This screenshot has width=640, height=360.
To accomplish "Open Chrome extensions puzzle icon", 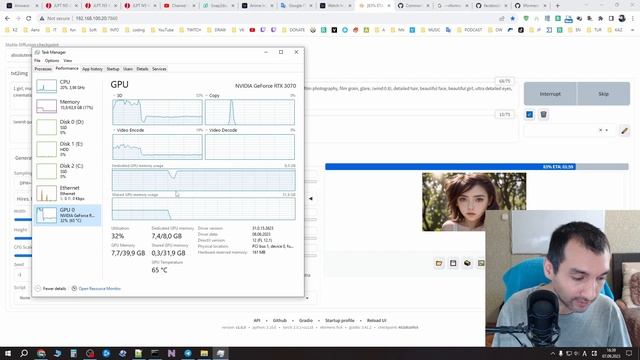I will coord(600,18).
